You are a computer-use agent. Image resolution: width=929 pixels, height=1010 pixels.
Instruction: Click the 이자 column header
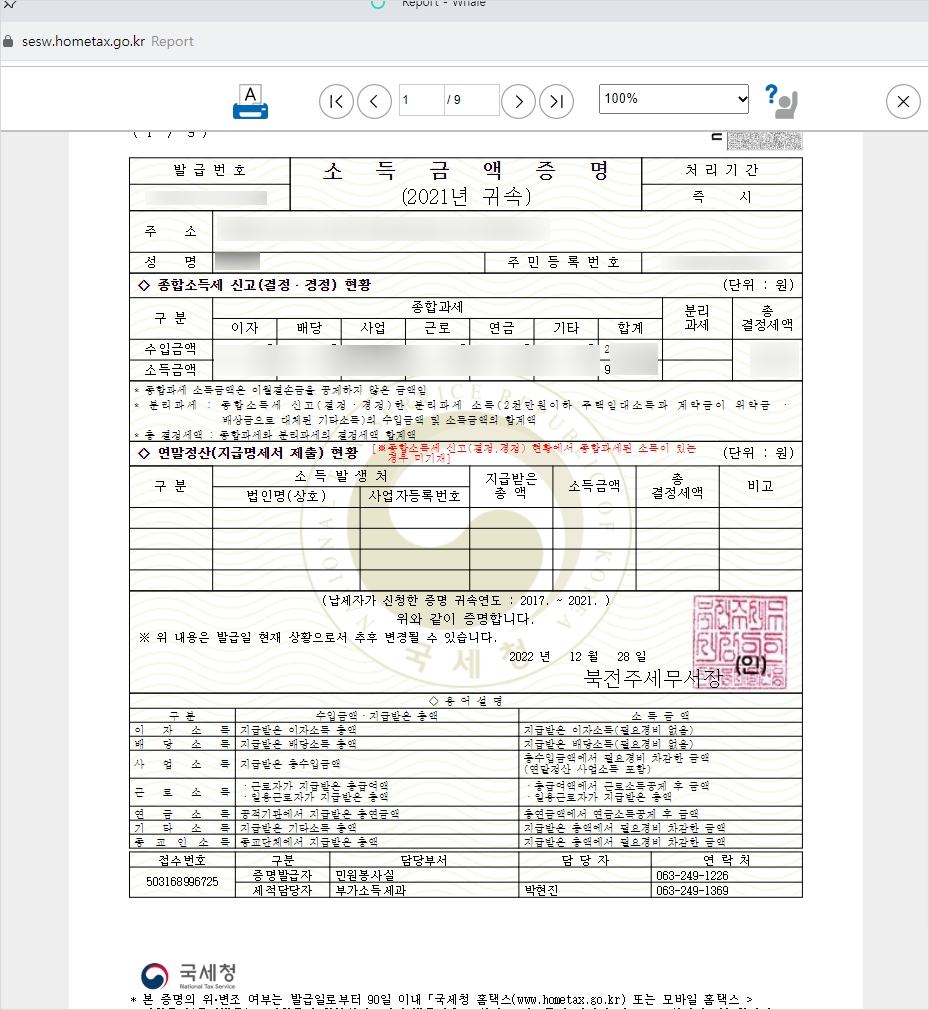[x=245, y=329]
